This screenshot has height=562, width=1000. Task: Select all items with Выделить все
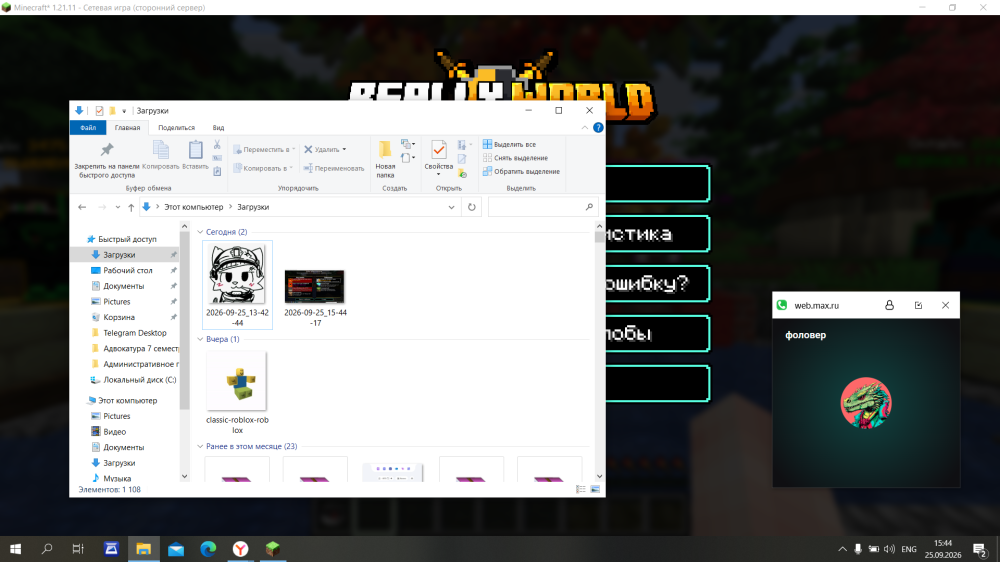tap(509, 144)
